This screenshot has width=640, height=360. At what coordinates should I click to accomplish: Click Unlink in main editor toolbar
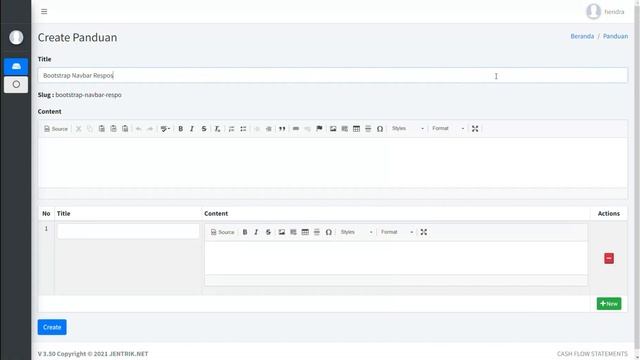coord(308,129)
